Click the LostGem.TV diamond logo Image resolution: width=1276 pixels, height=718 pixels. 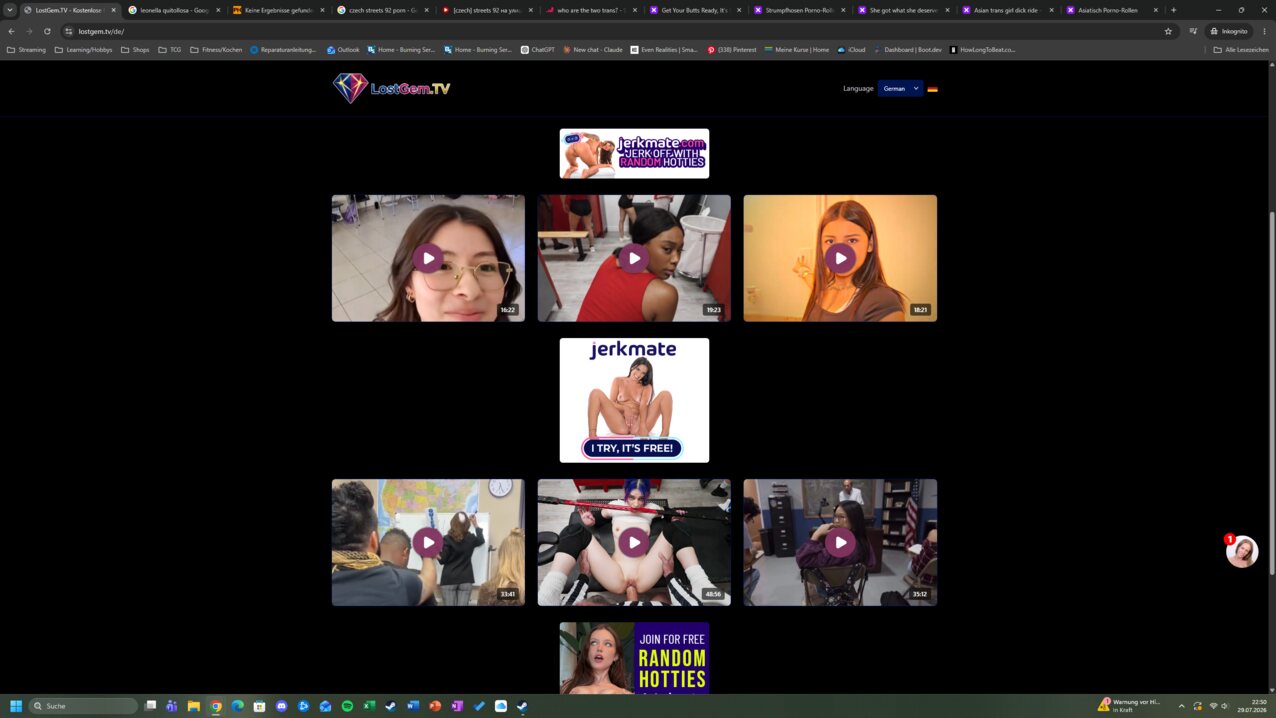[350, 88]
